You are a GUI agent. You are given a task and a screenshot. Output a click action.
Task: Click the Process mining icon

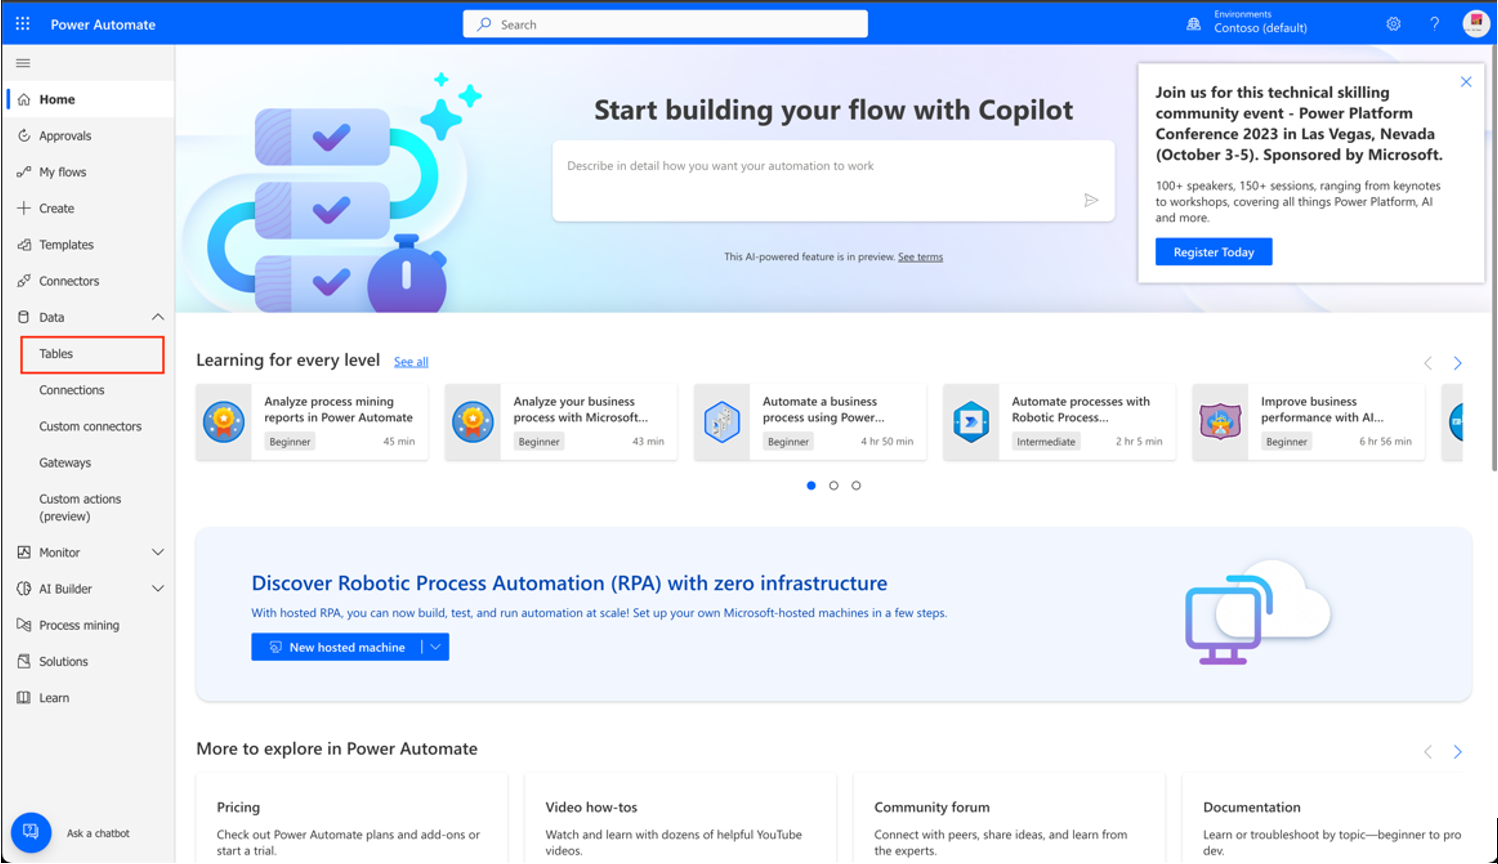pyautogui.click(x=24, y=625)
